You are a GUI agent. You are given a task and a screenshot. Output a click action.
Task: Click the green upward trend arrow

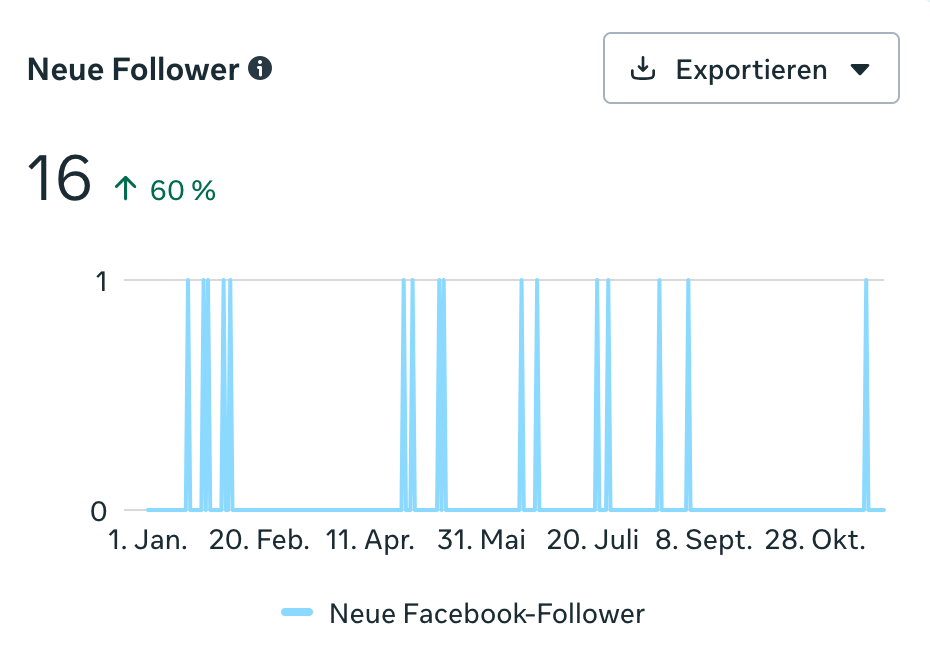coord(126,189)
